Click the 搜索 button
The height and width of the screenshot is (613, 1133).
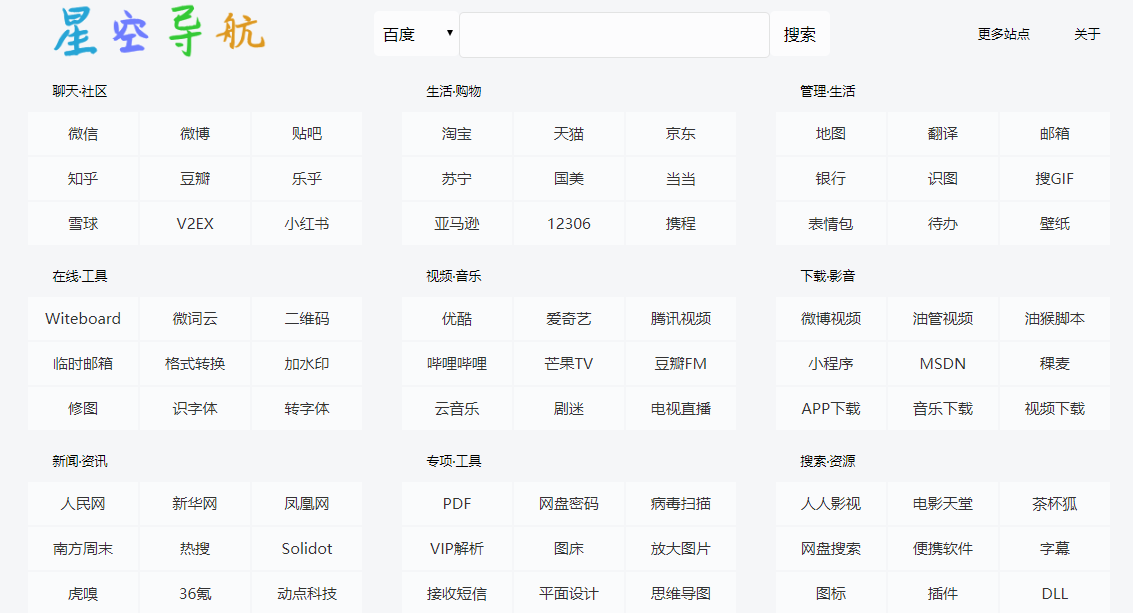tap(800, 34)
